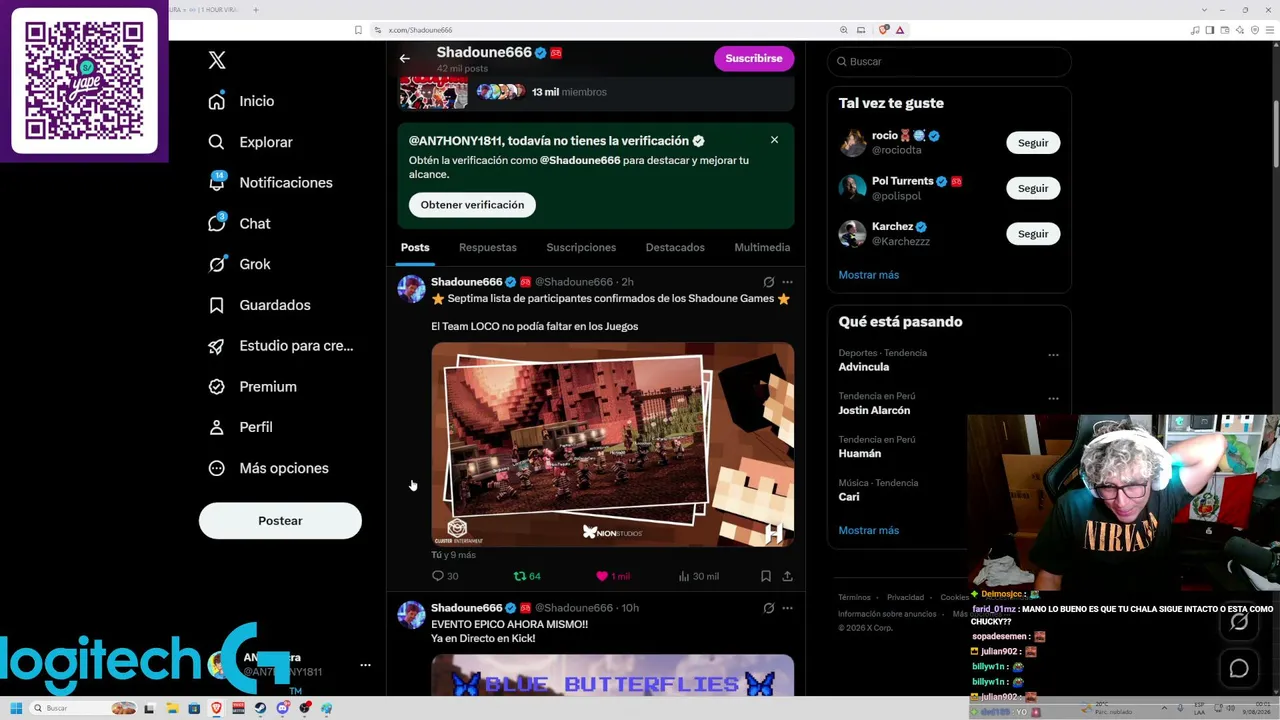Open Chat in the sidebar
Viewport: 1280px width, 720px height.
(x=239, y=223)
